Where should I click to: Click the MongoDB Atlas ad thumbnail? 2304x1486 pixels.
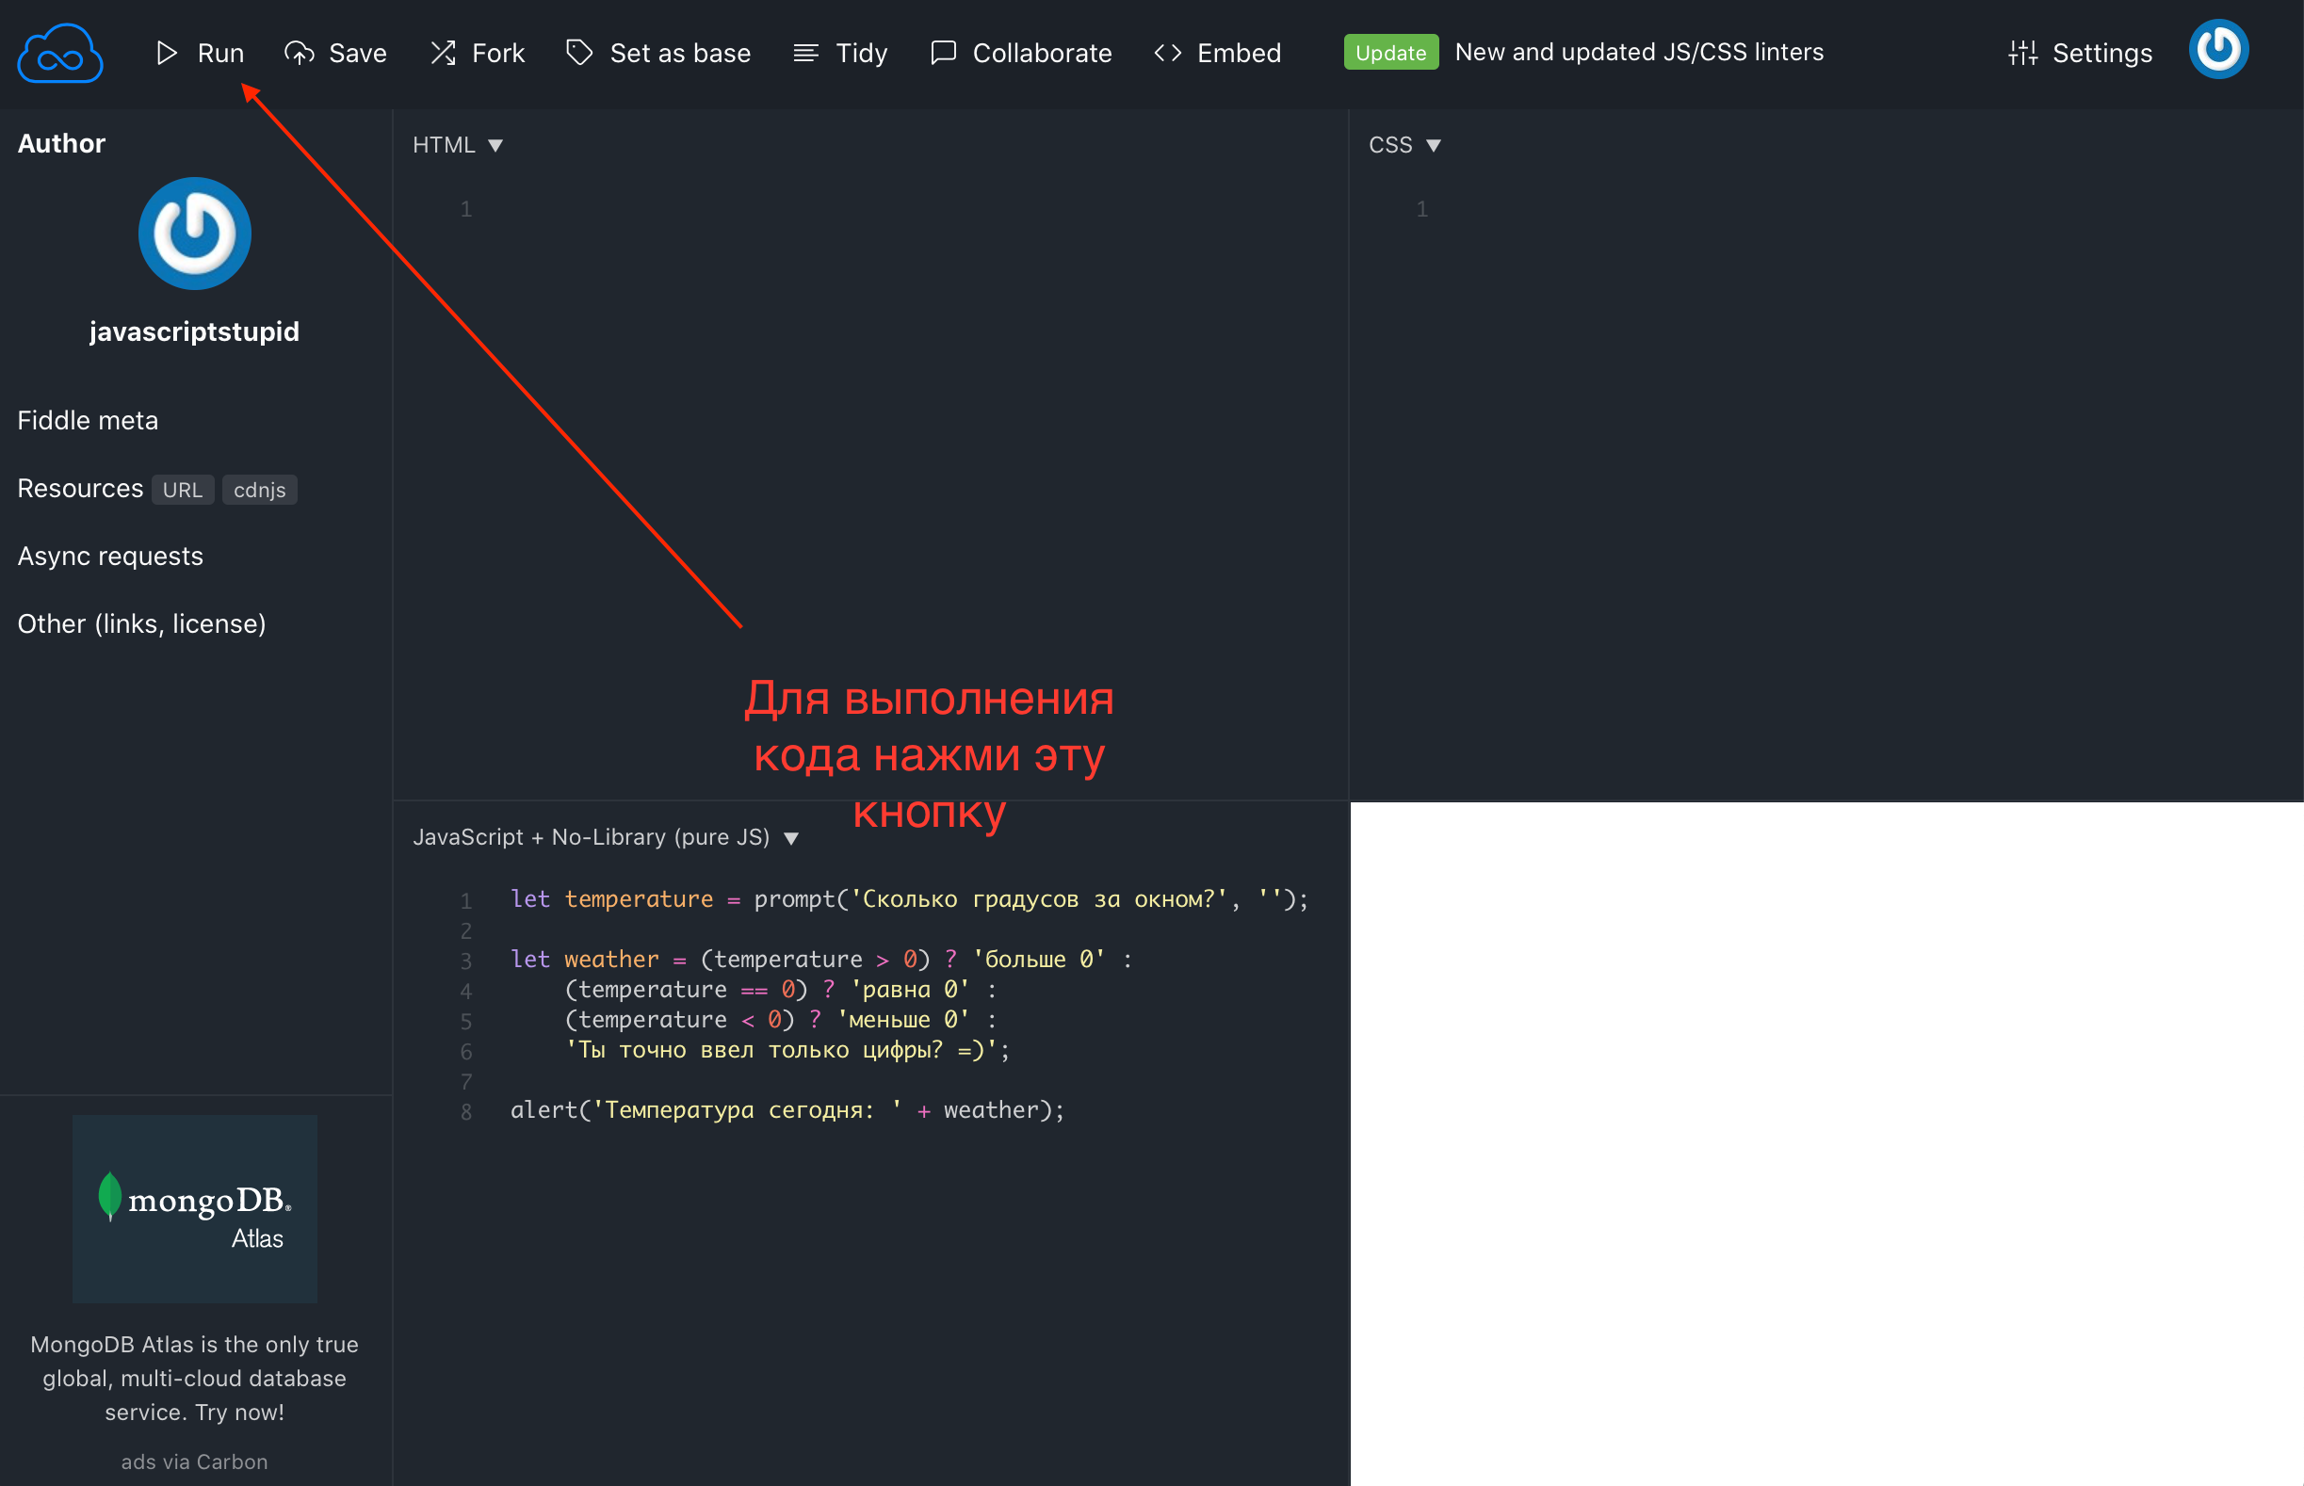[195, 1208]
